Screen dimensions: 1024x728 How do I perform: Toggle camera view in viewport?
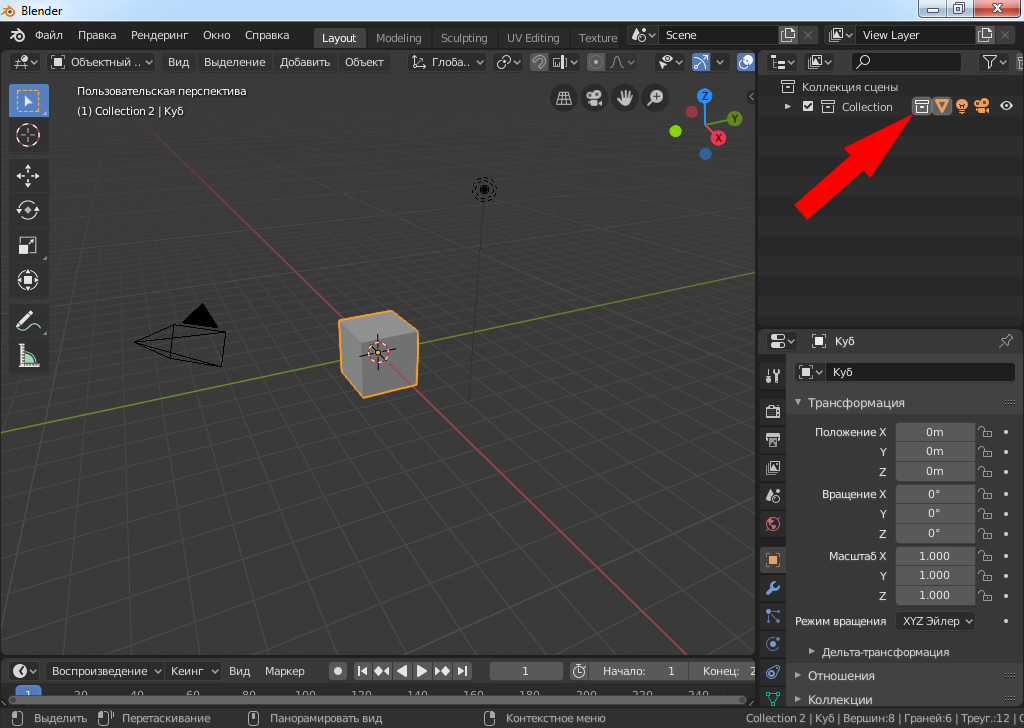594,98
